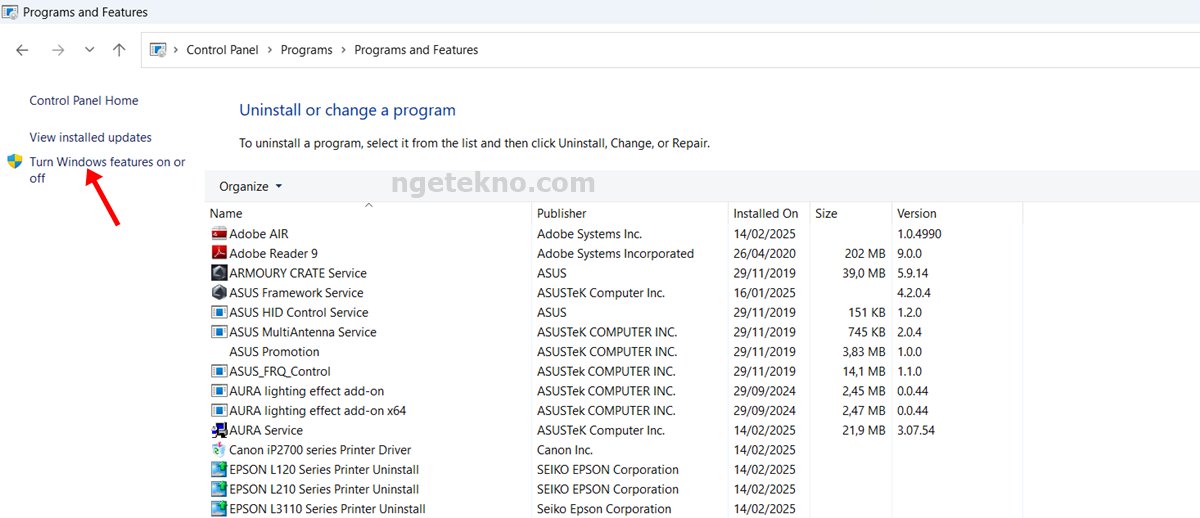Select the ASUS Framework Service icon
Screen dimensions: 1200x518
(x=219, y=293)
